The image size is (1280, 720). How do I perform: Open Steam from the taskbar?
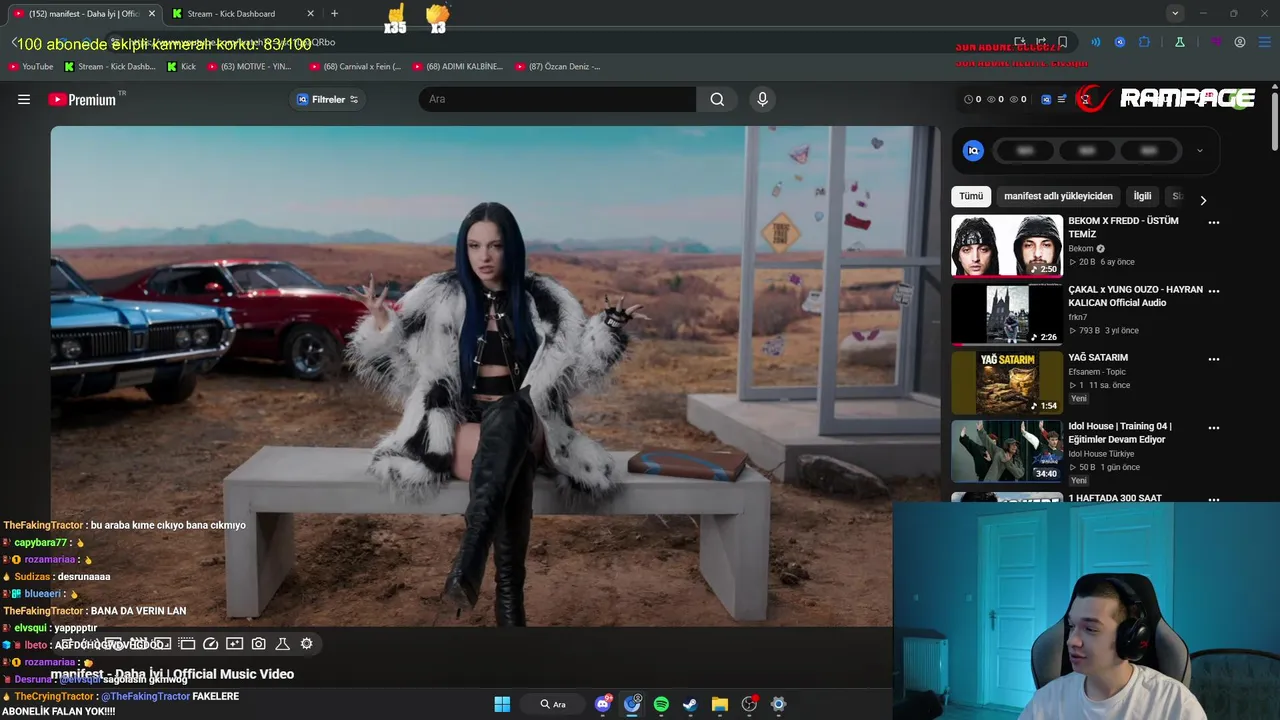coord(690,704)
